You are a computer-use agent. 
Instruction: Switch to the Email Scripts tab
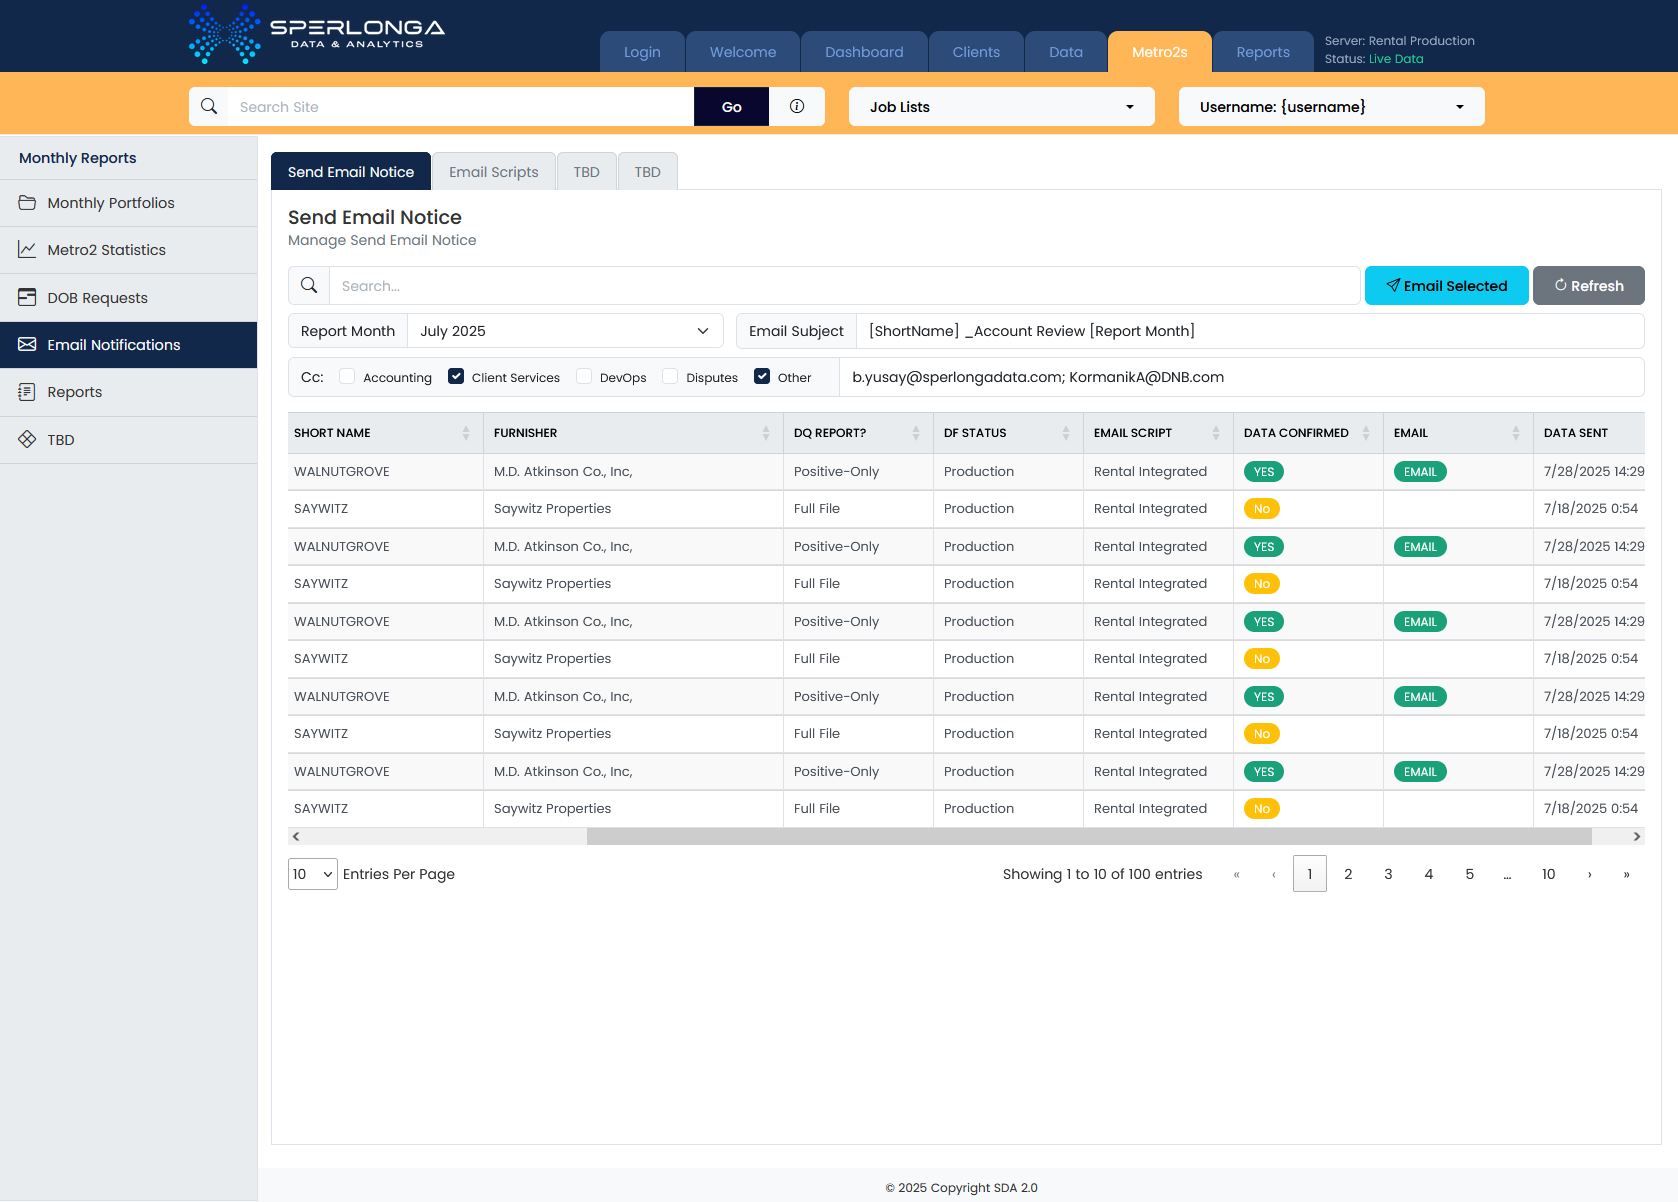[x=493, y=172]
